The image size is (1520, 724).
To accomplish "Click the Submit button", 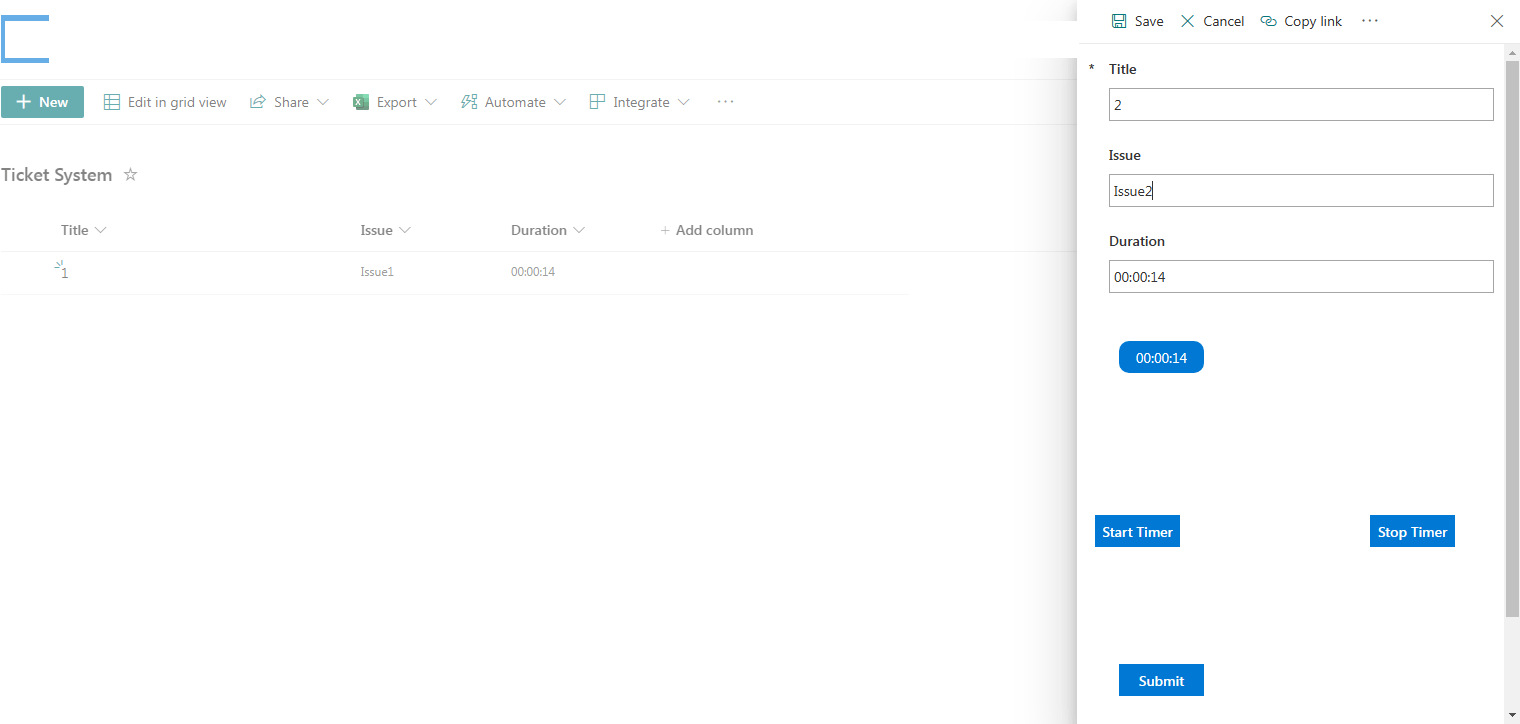I will pos(1161,680).
